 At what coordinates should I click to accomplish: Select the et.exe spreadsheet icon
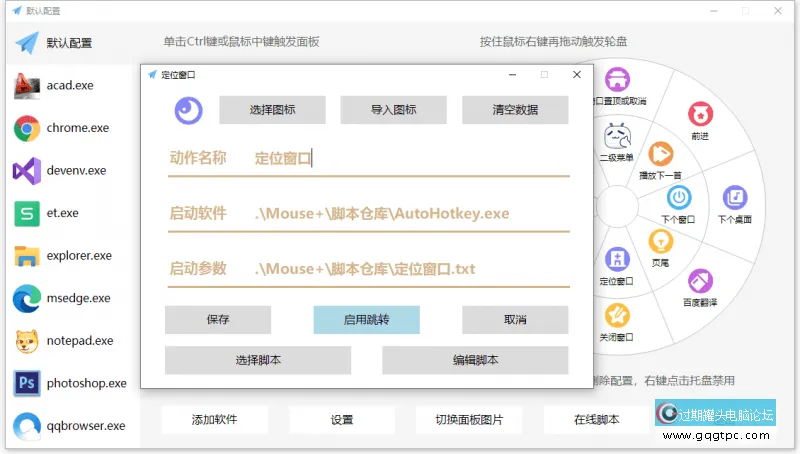tap(27, 213)
